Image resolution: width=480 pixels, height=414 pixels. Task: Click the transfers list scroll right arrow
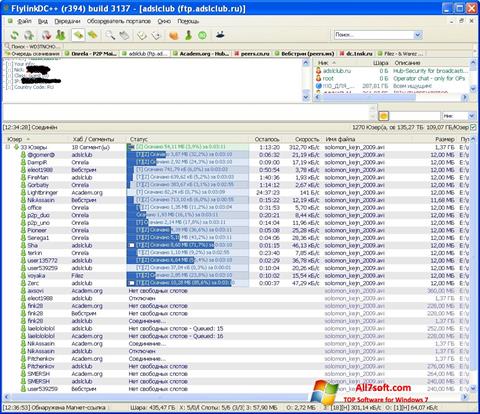click(465, 397)
